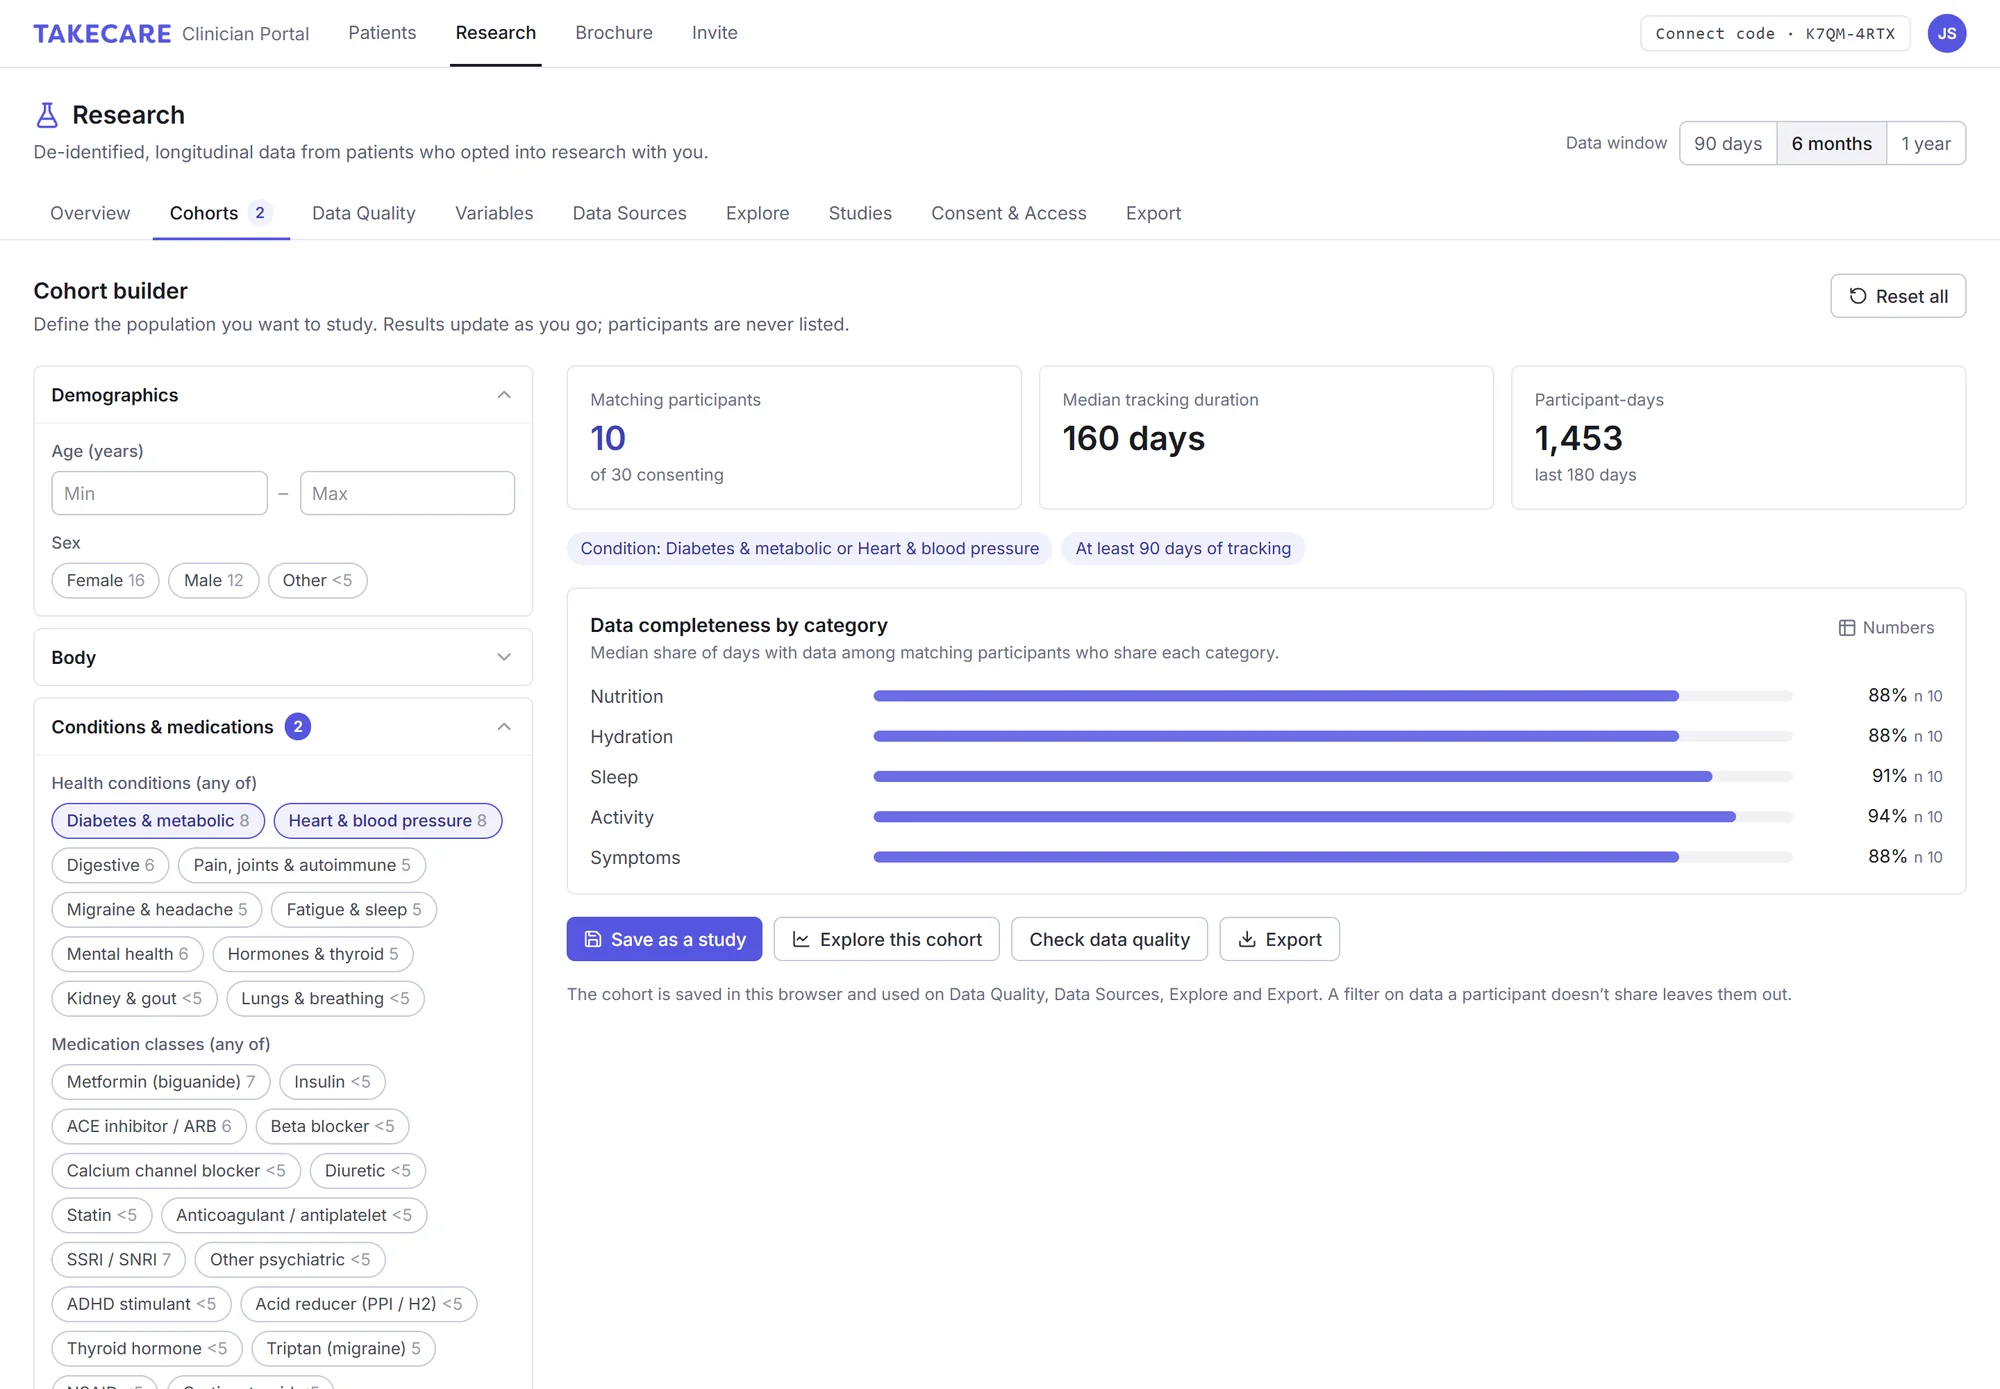Click the Check data quality button
This screenshot has height=1389, width=2000.
coord(1109,939)
